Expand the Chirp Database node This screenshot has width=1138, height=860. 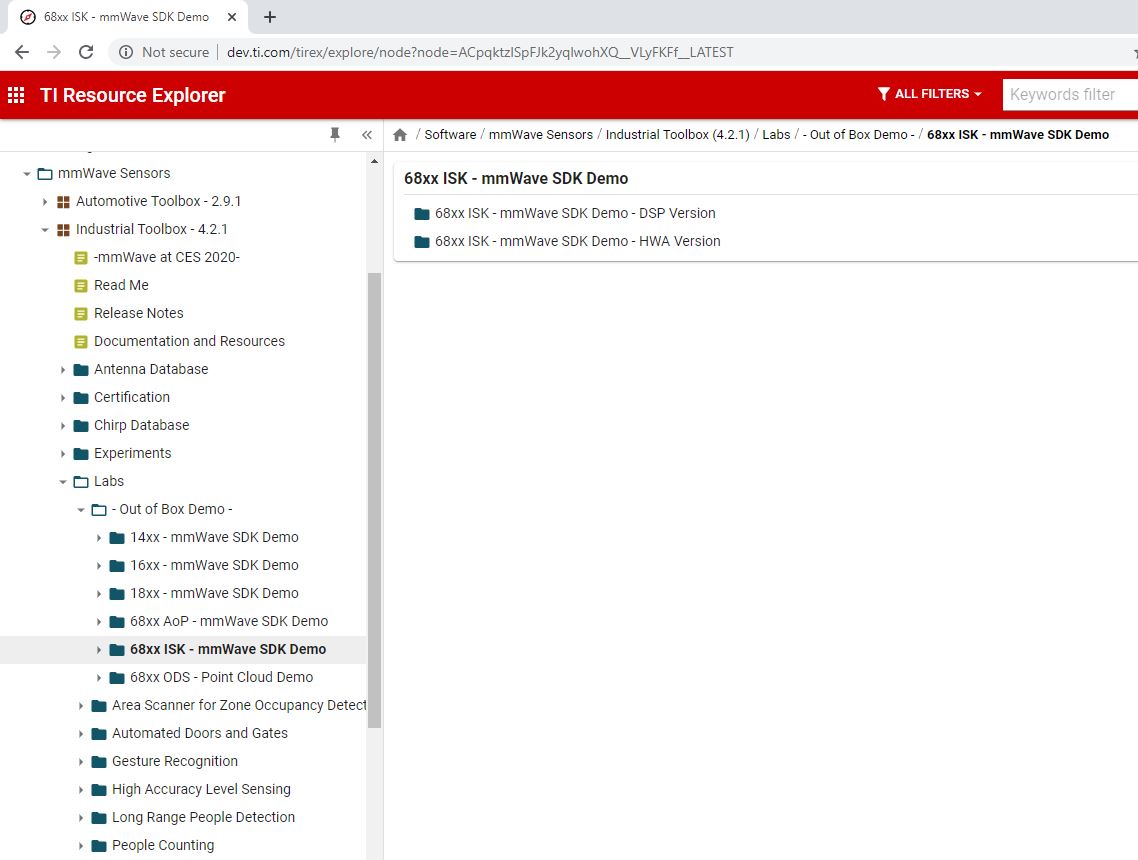tap(63, 426)
